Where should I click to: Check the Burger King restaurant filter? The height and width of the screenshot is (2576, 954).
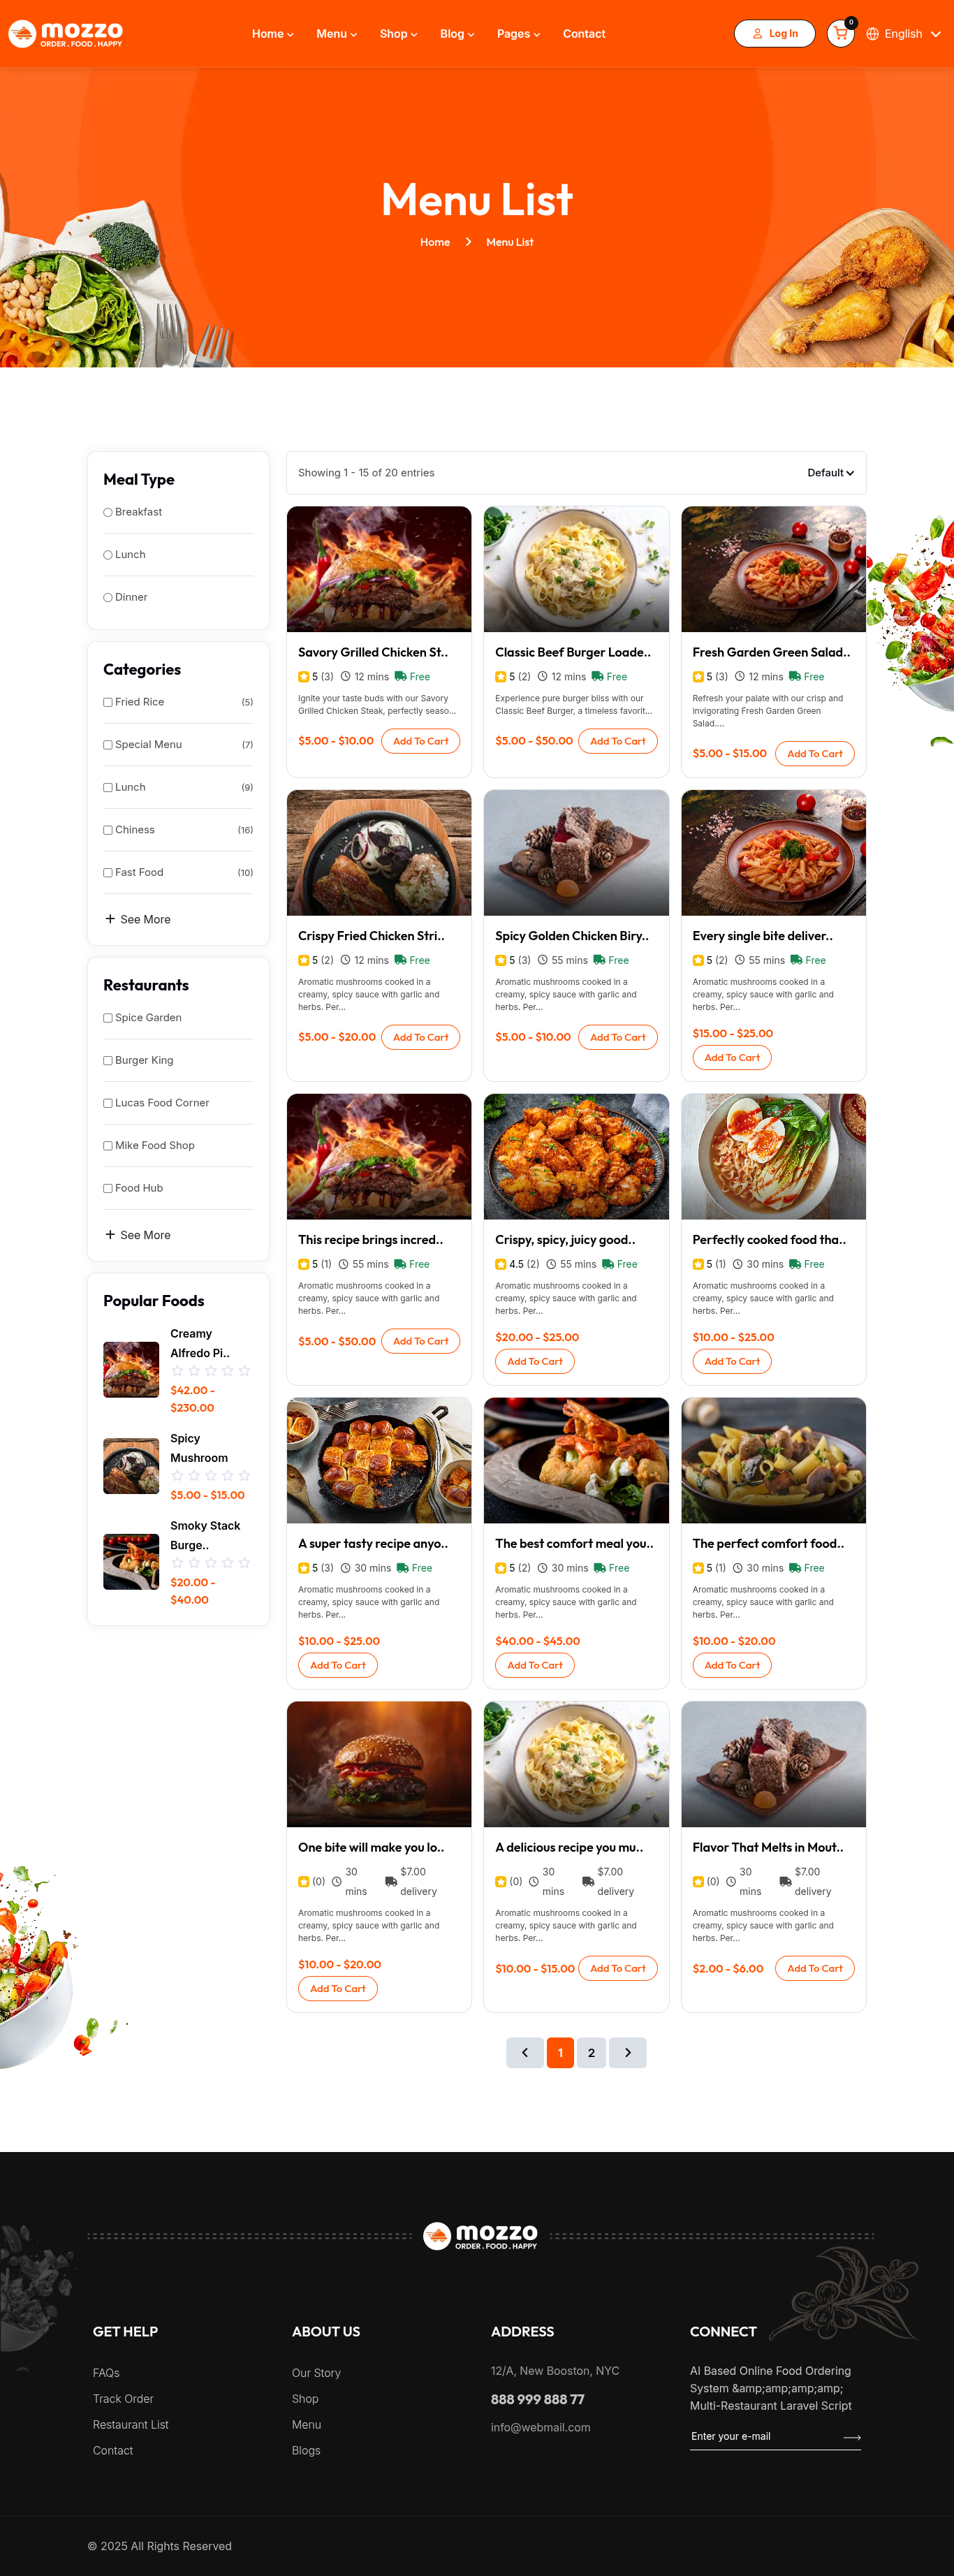click(108, 1060)
